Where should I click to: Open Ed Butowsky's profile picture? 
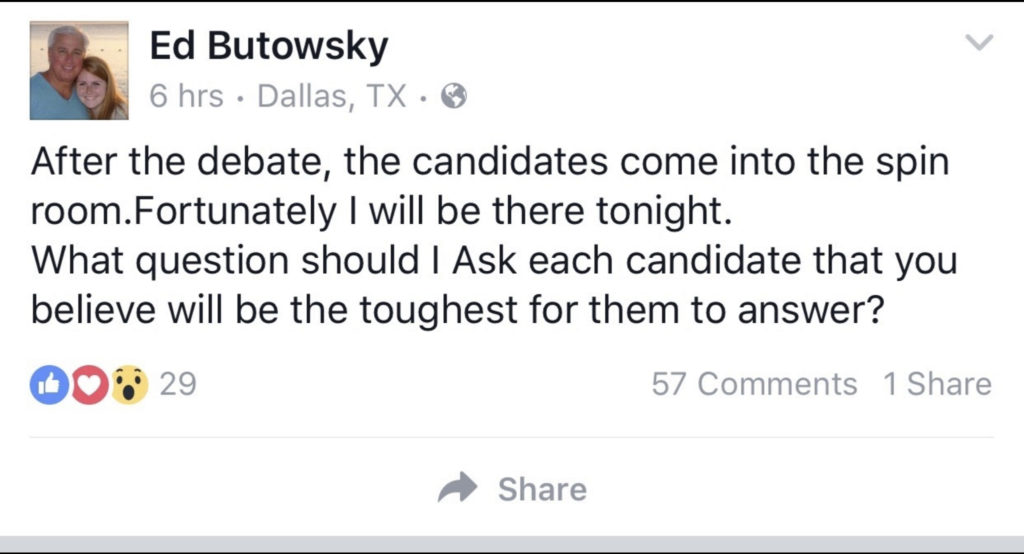point(79,71)
